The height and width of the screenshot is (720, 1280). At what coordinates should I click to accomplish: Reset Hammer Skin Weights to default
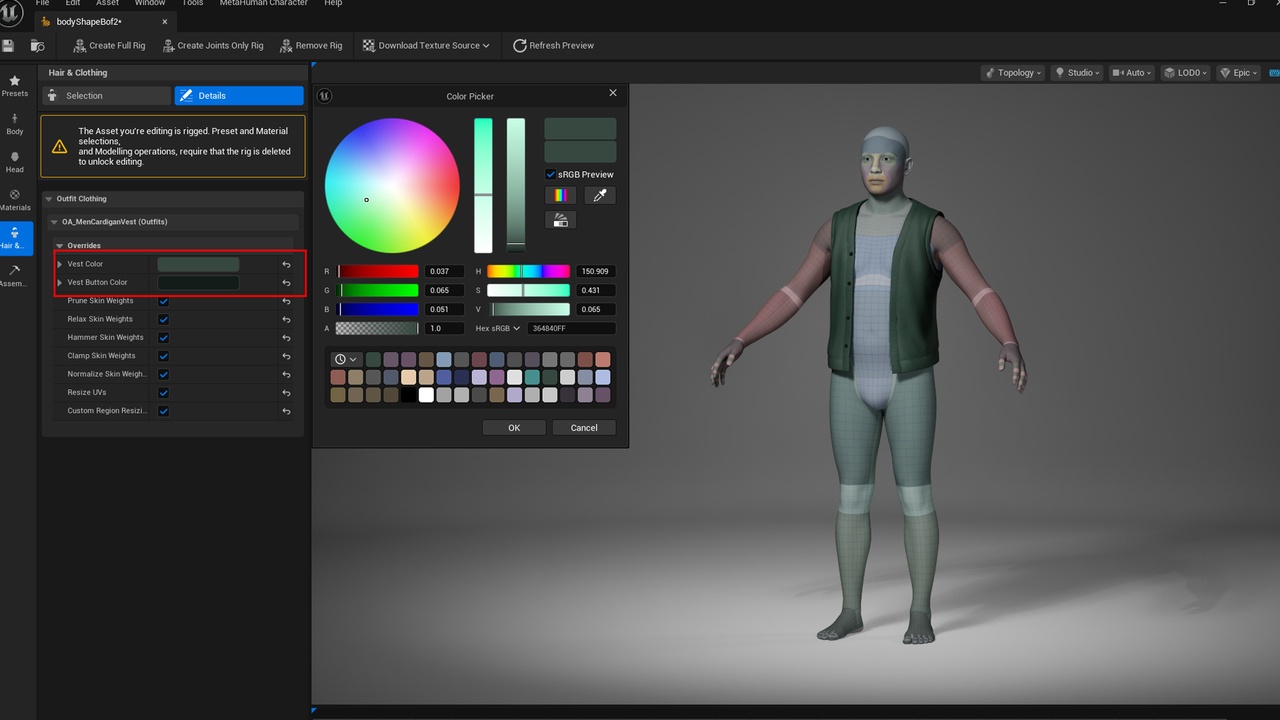click(x=286, y=338)
